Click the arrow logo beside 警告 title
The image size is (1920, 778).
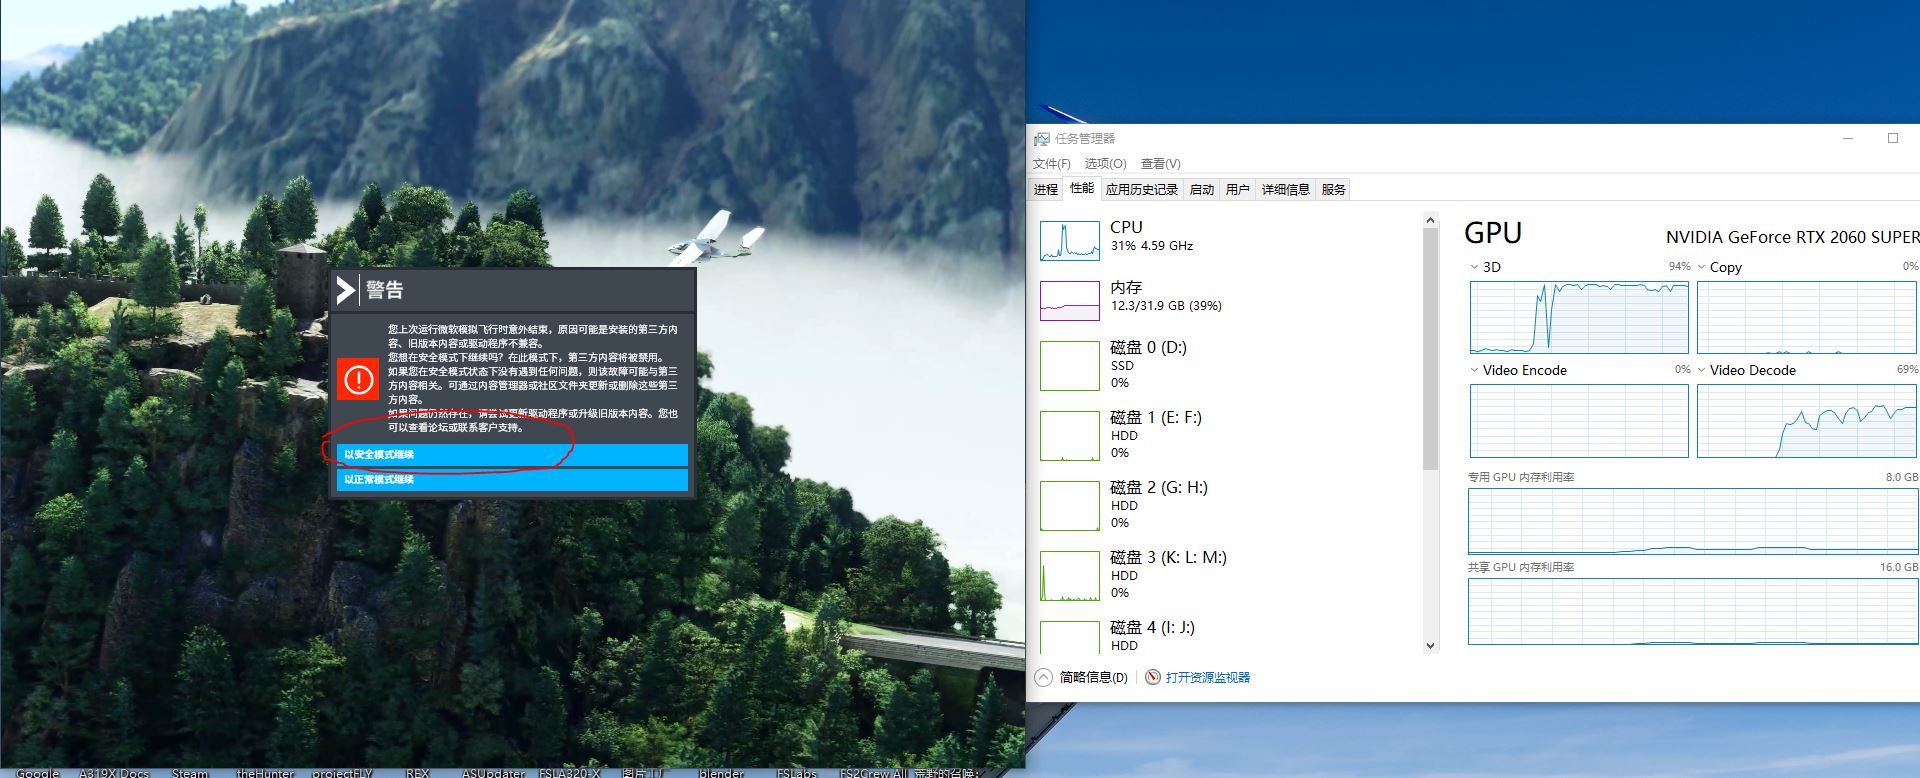click(346, 290)
